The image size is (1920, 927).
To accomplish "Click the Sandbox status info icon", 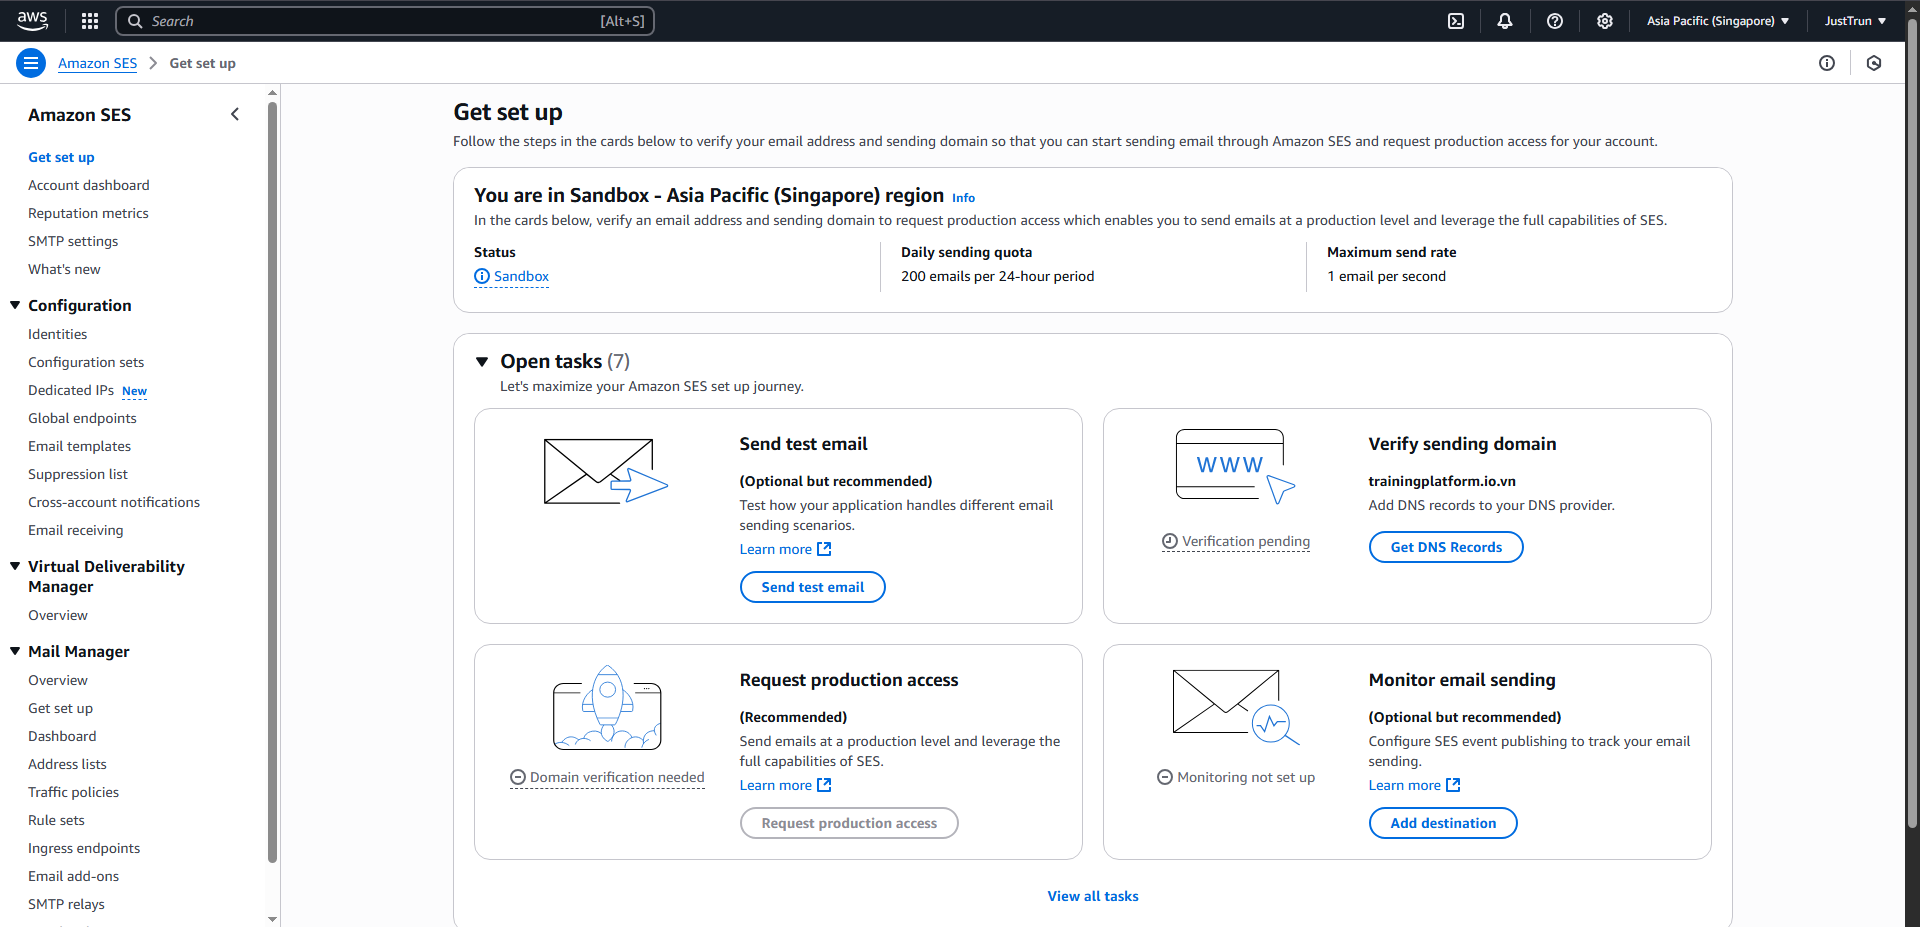I will click(x=482, y=276).
